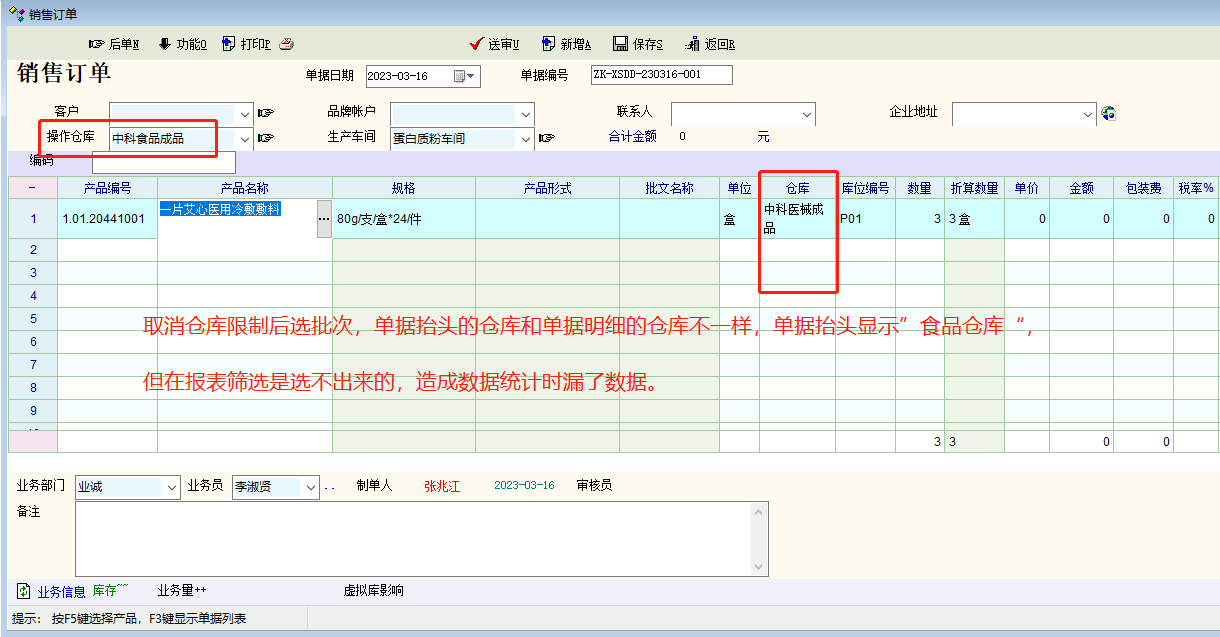1220x637 pixels.
Task: Expand the 客户 customer dropdown
Action: coord(245,114)
